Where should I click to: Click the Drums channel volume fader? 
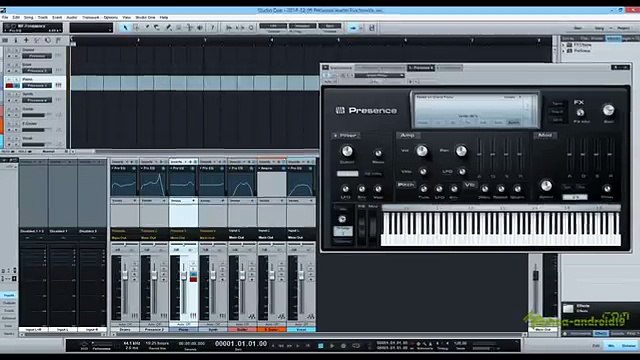click(x=125, y=276)
